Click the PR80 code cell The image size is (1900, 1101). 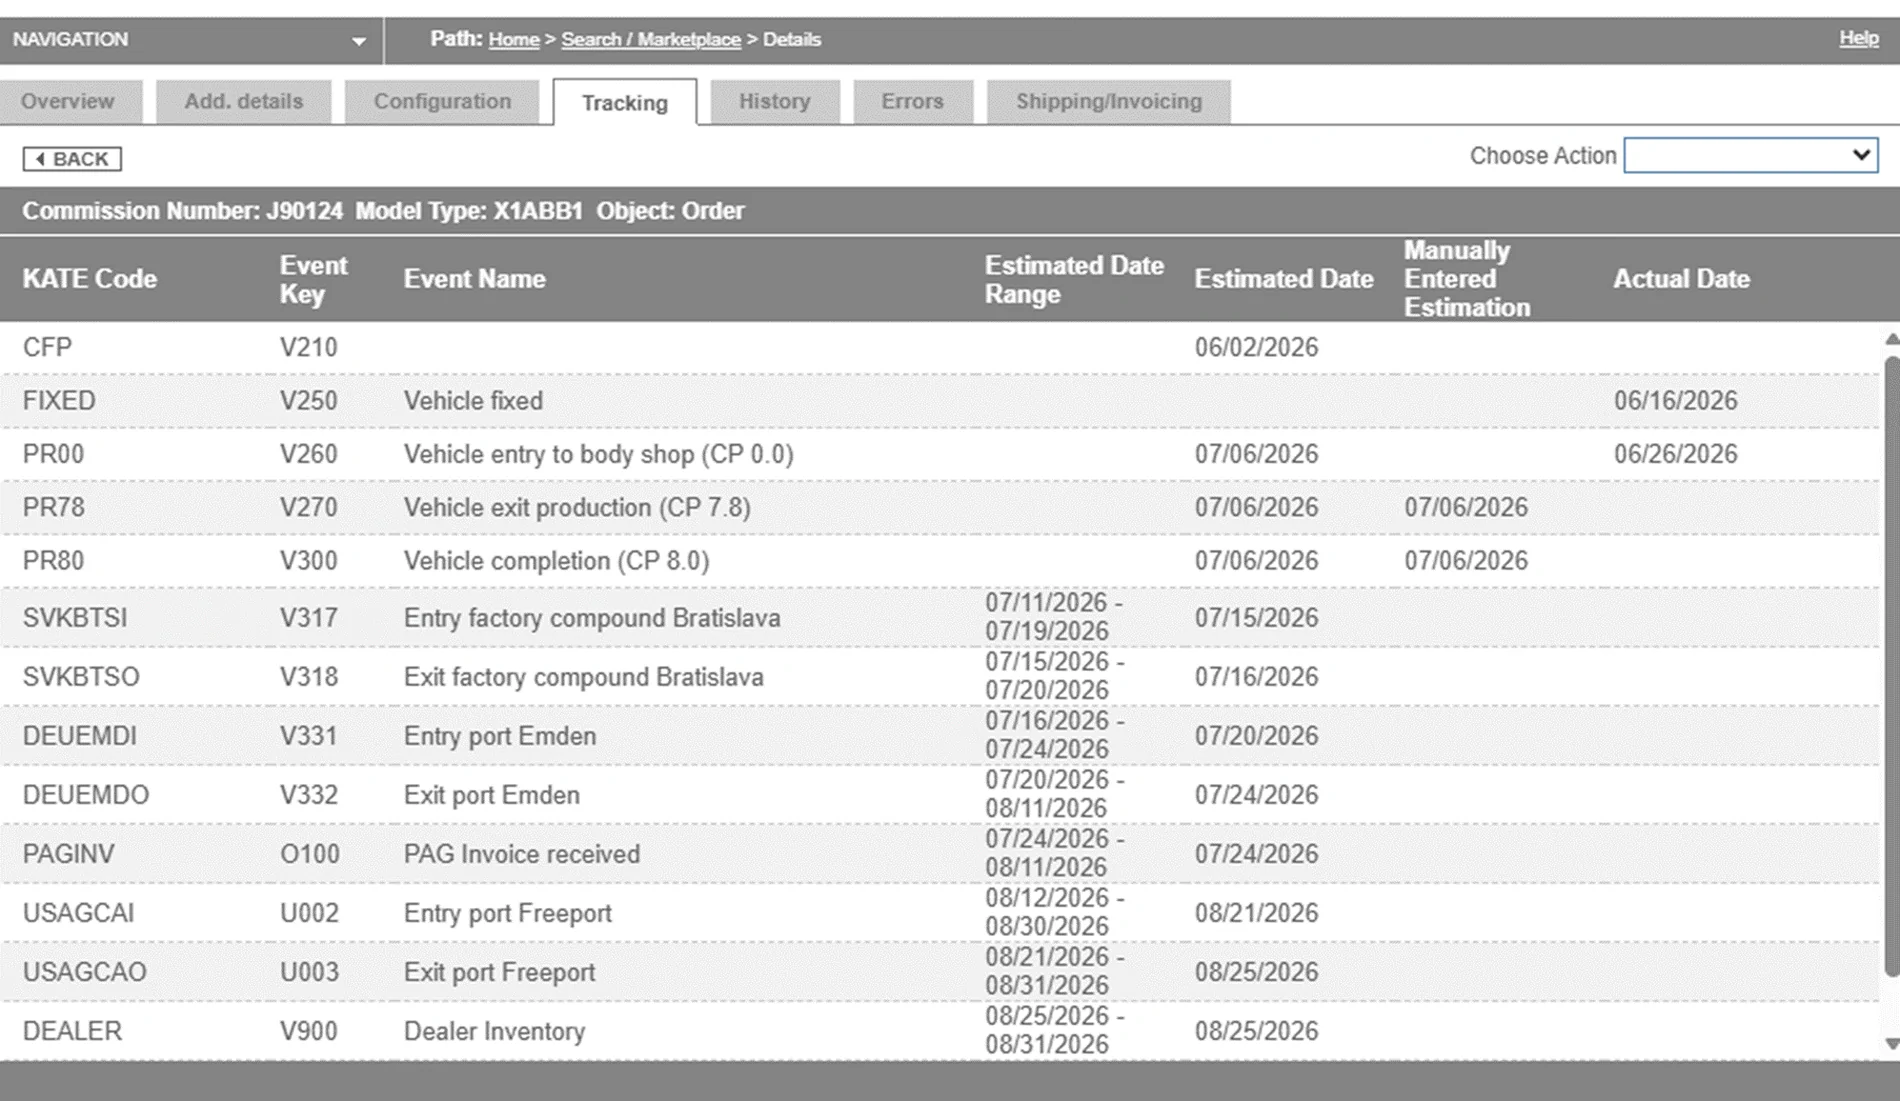(x=53, y=560)
